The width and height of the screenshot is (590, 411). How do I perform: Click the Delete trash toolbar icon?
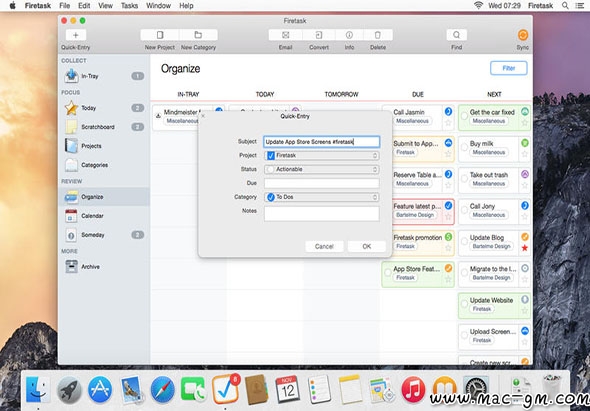click(378, 35)
